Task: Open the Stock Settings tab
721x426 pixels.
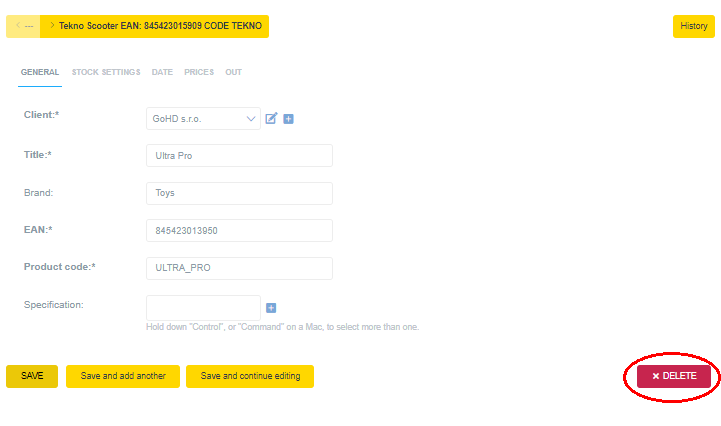Action: pos(106,72)
